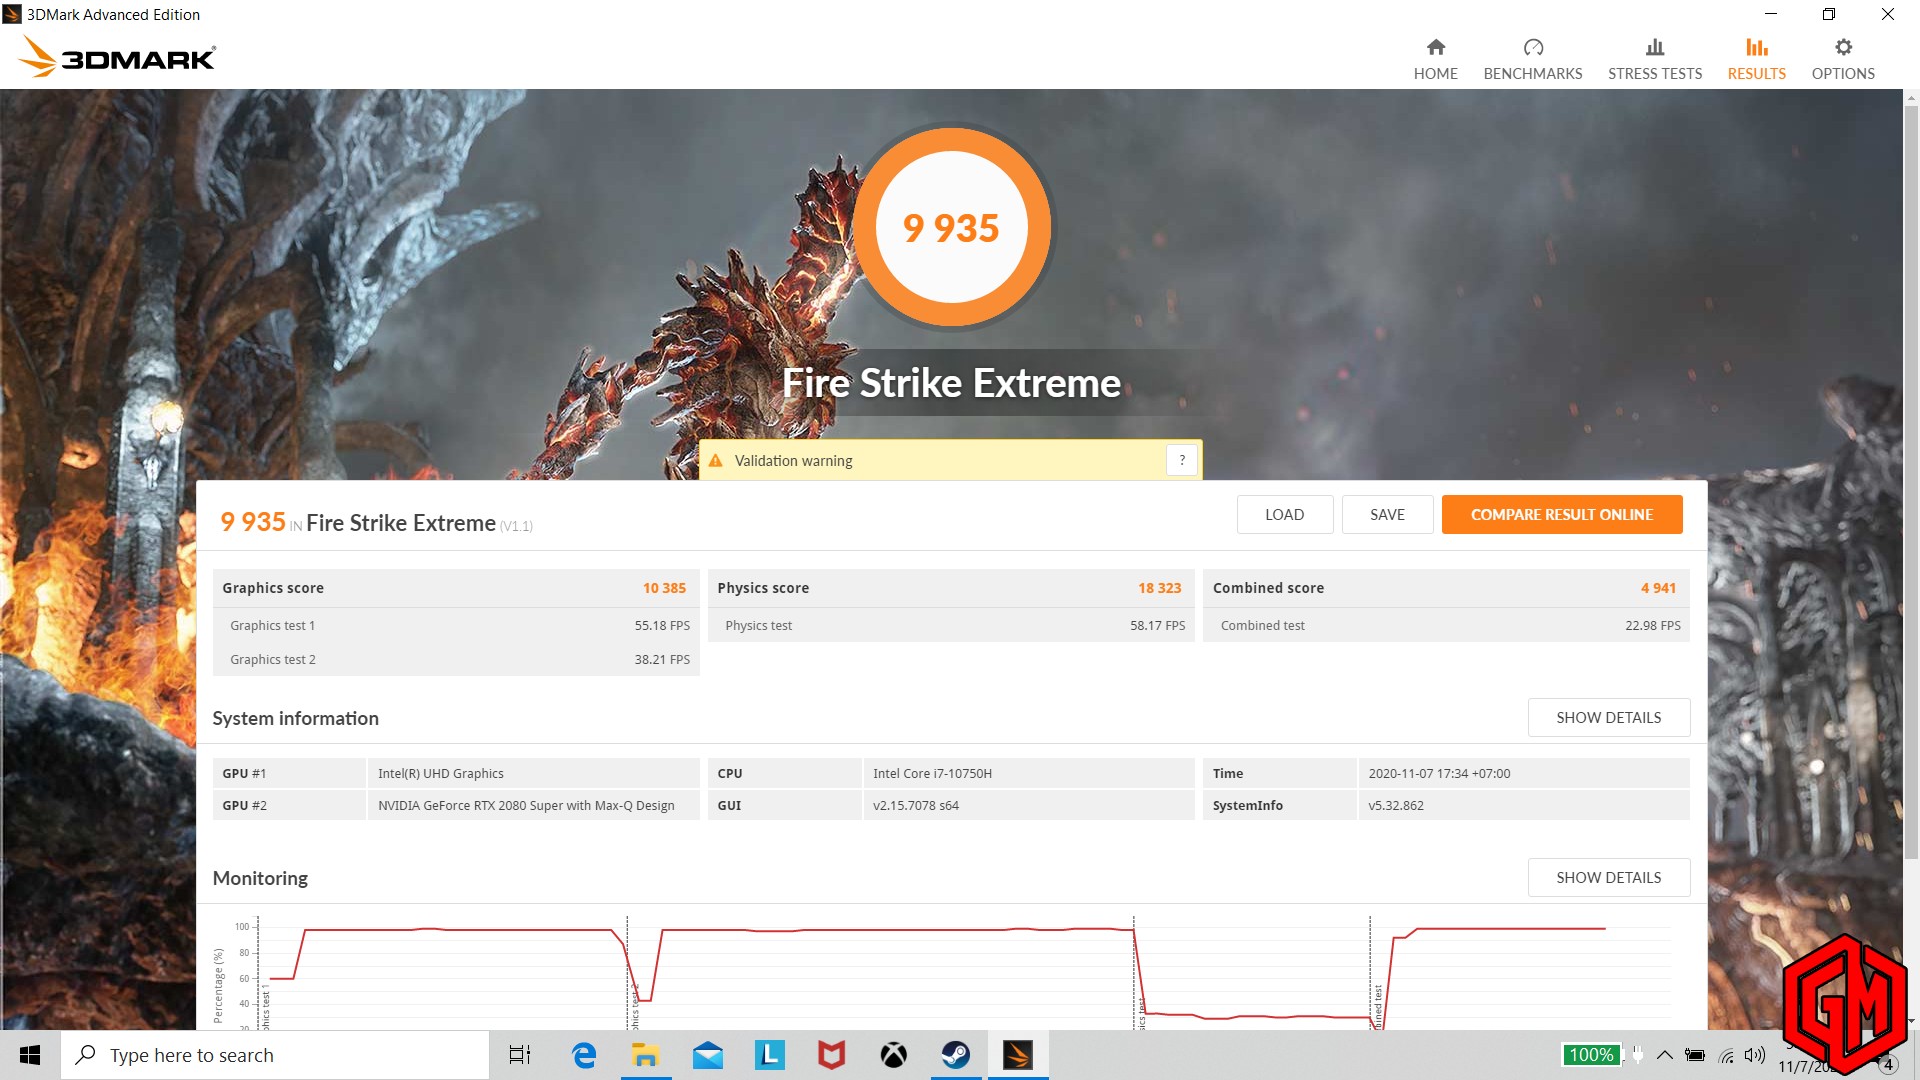Open Steam from taskbar
This screenshot has height=1080, width=1920.
pyautogui.click(x=955, y=1055)
